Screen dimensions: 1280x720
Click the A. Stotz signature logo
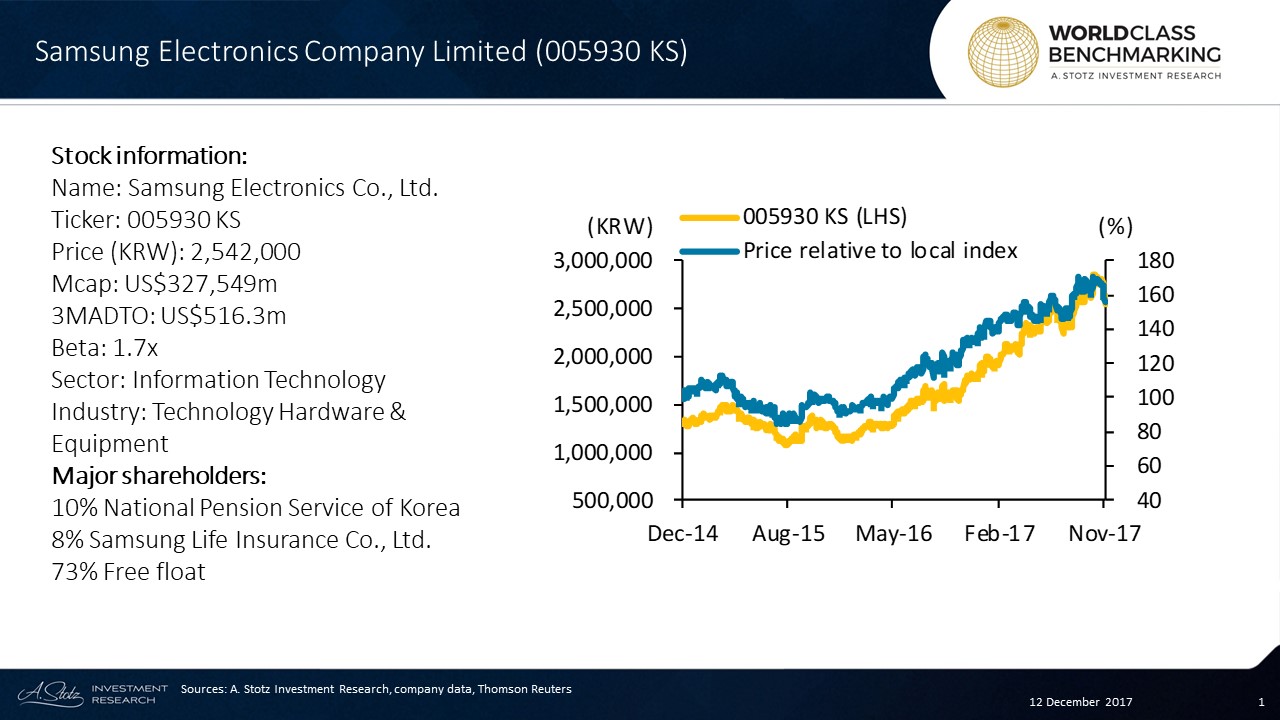50,693
